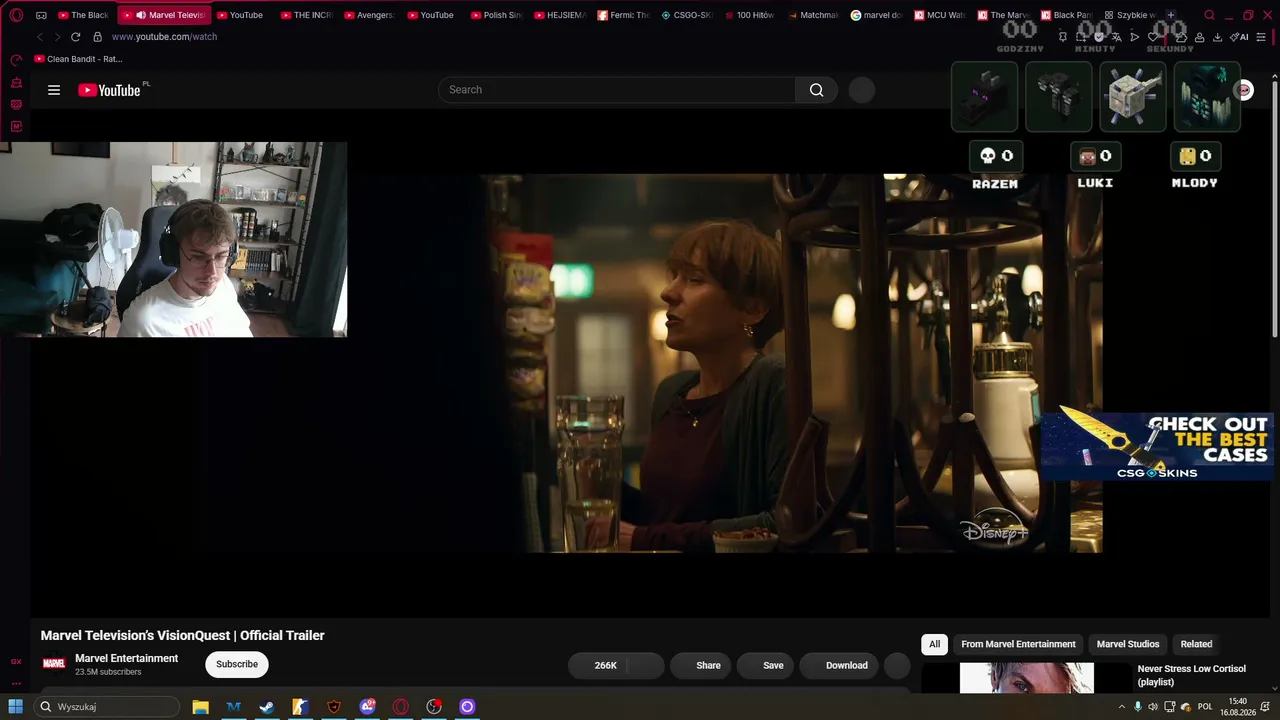Run search with the magnifier button
1280x720 pixels.
click(817, 90)
